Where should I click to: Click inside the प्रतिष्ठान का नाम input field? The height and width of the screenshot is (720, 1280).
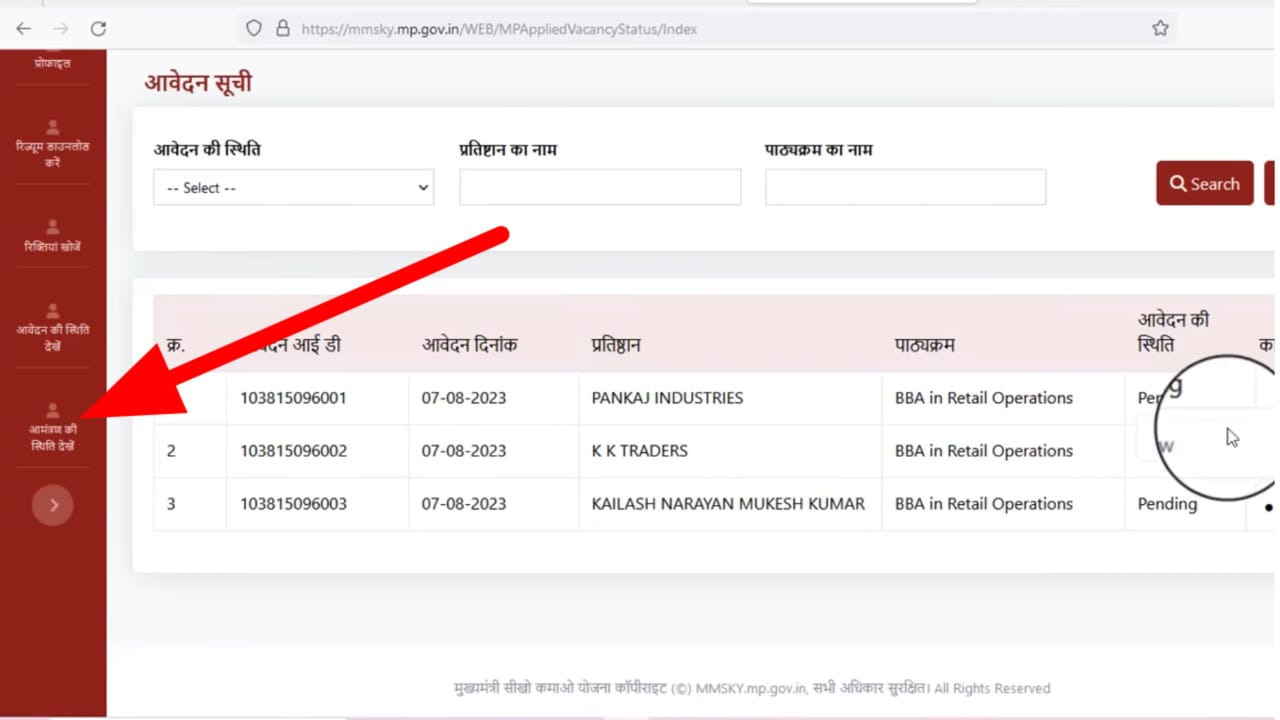click(x=599, y=187)
